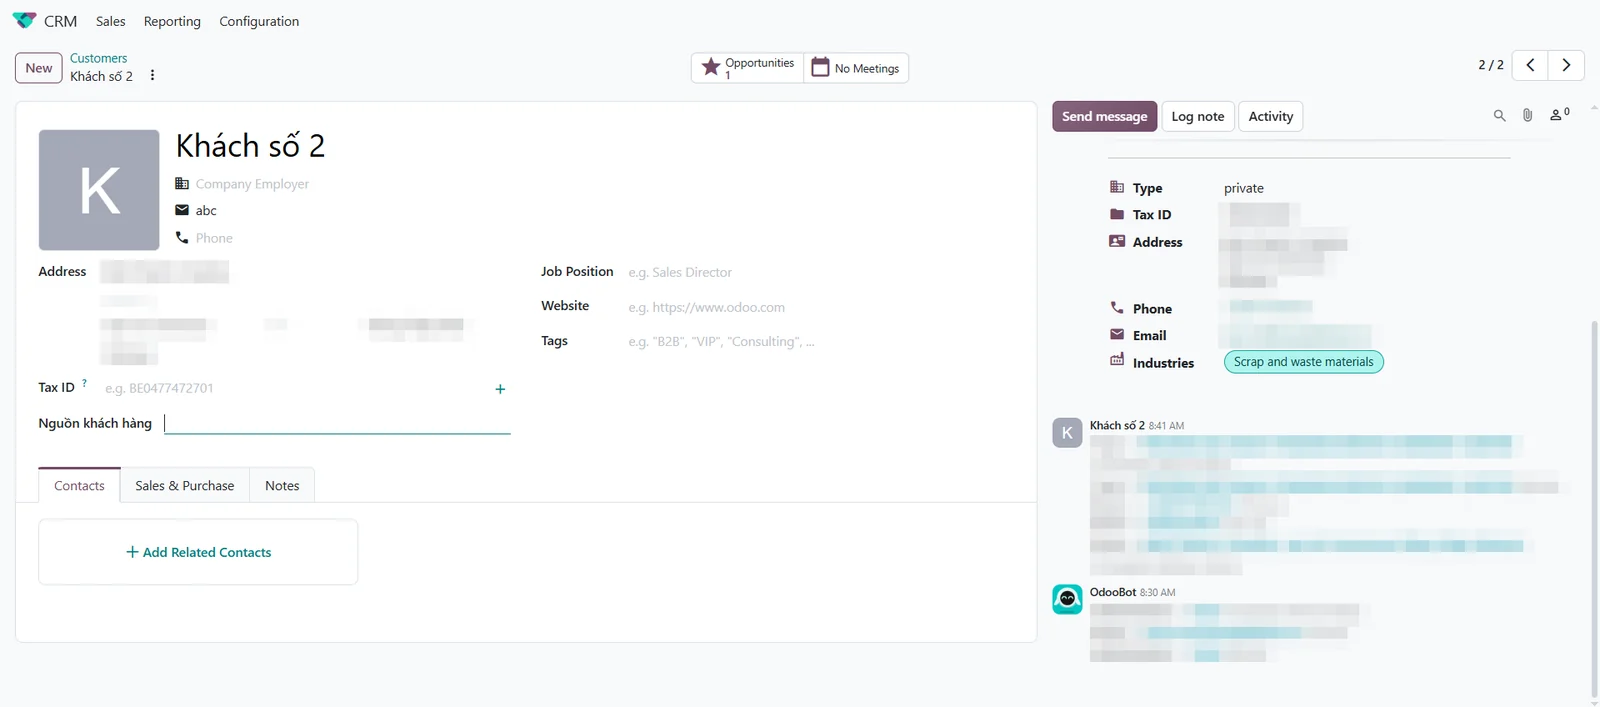The image size is (1600, 707).
Task: Click the Log note button
Action: point(1198,116)
